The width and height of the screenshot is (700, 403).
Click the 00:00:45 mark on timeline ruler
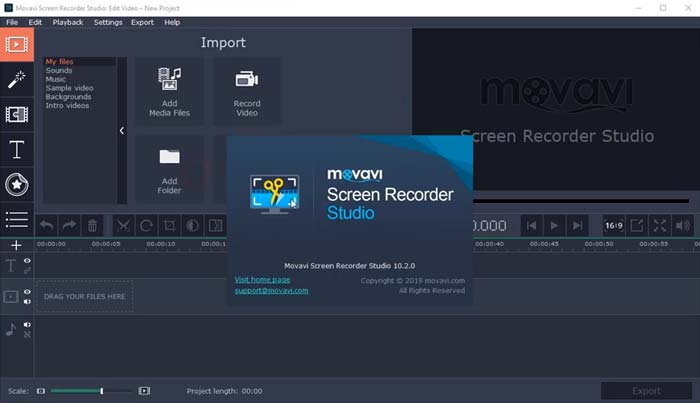544,244
